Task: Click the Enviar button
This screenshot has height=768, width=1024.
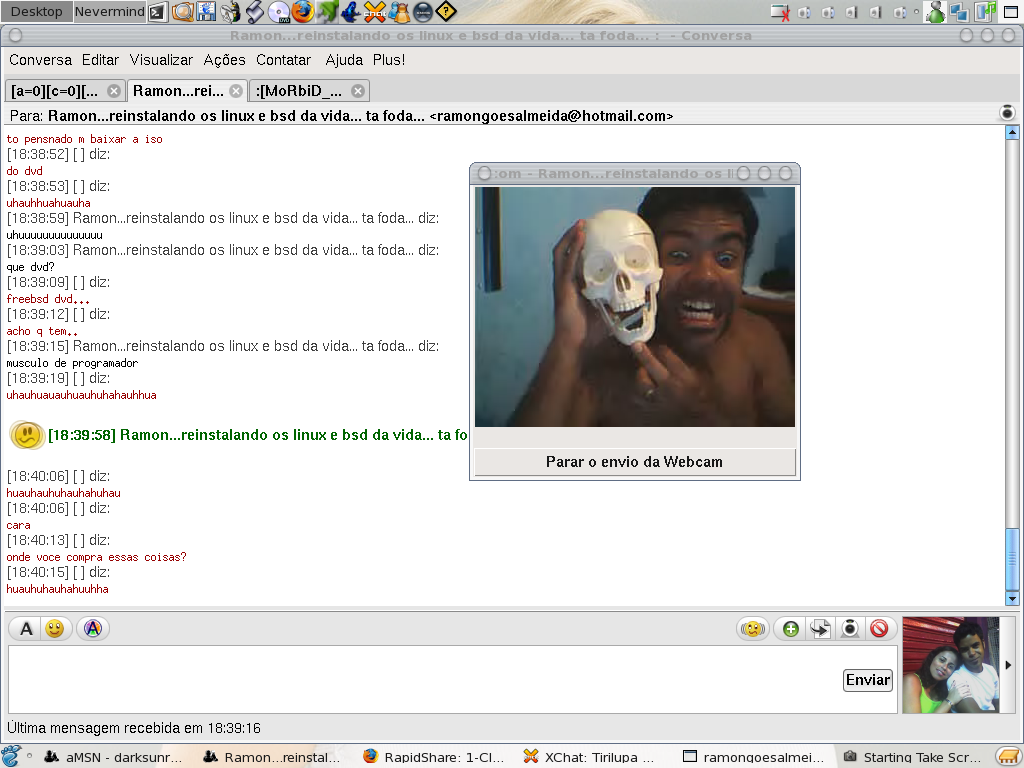Action: coord(868,680)
